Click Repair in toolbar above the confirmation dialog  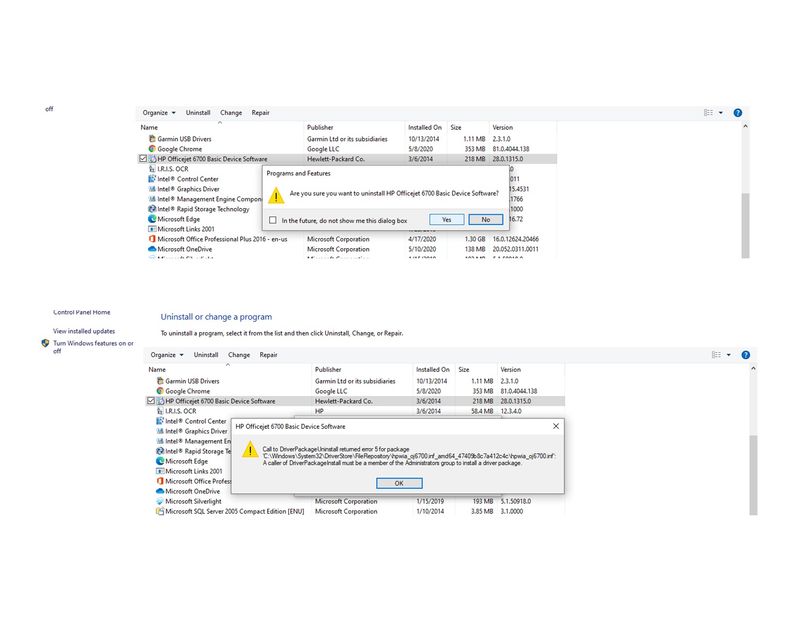[x=260, y=112]
